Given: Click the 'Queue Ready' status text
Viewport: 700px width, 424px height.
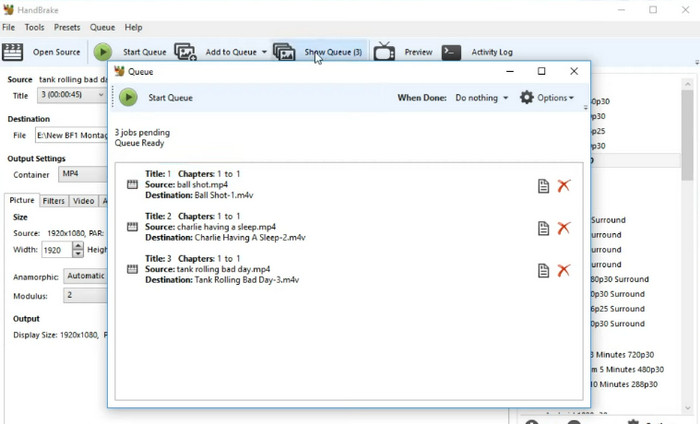Looking at the screenshot, I should [x=139, y=143].
